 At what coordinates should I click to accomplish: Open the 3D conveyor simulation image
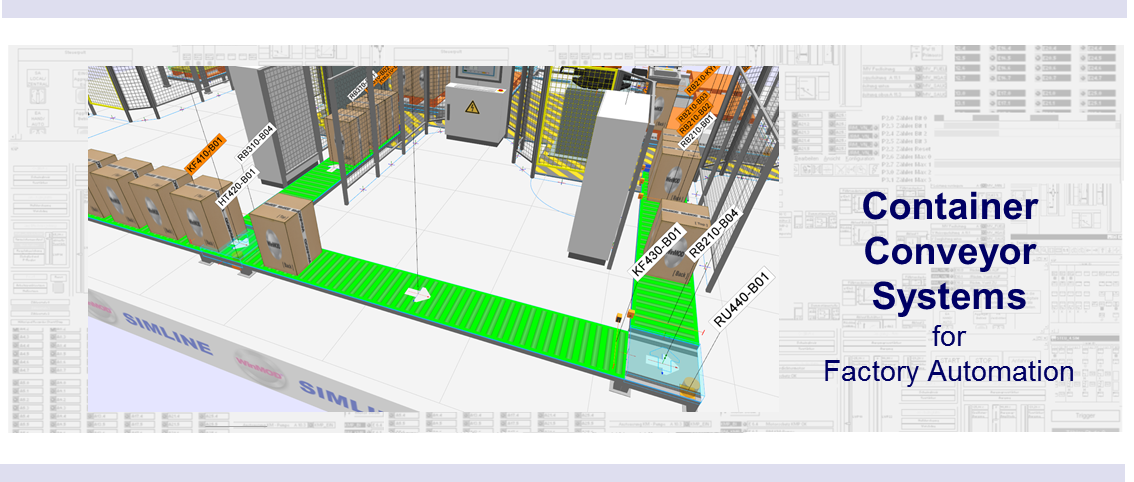click(x=433, y=239)
